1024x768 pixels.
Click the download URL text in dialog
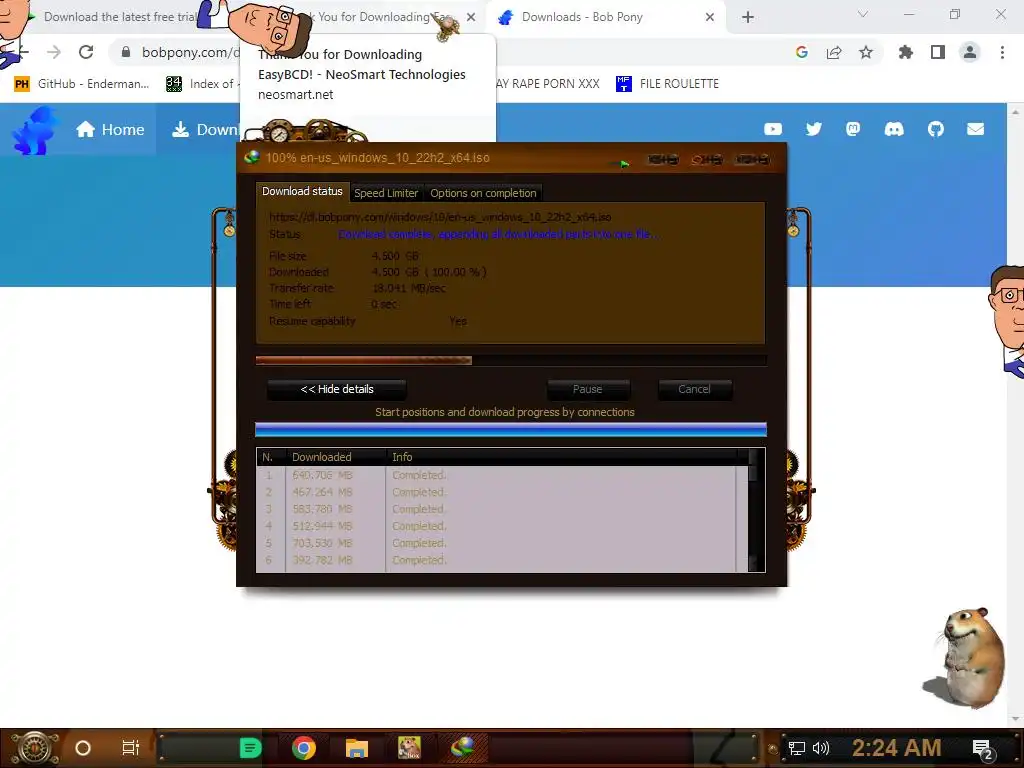coord(440,217)
